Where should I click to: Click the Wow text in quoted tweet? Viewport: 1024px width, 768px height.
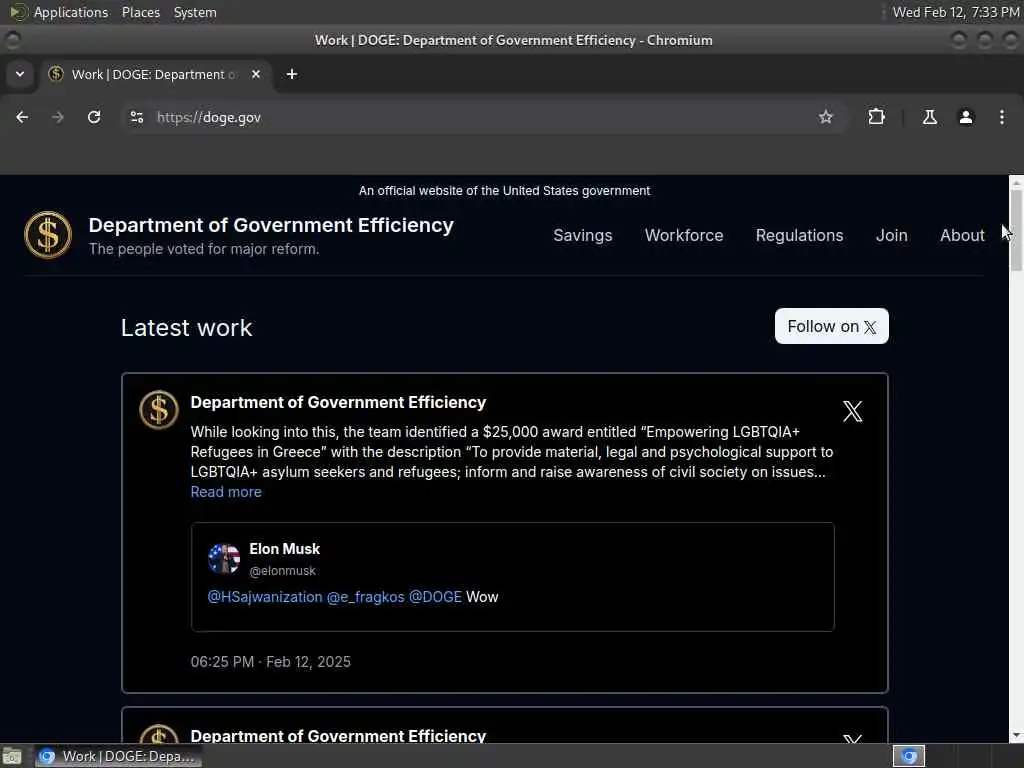point(482,597)
